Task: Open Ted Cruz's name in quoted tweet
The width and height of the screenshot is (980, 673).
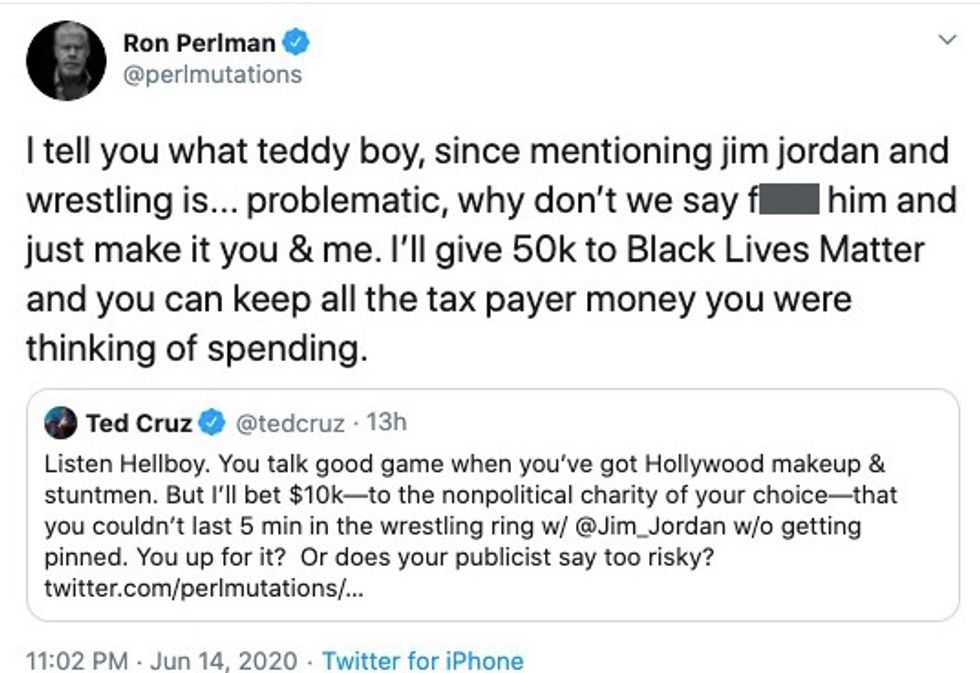Action: point(139,423)
